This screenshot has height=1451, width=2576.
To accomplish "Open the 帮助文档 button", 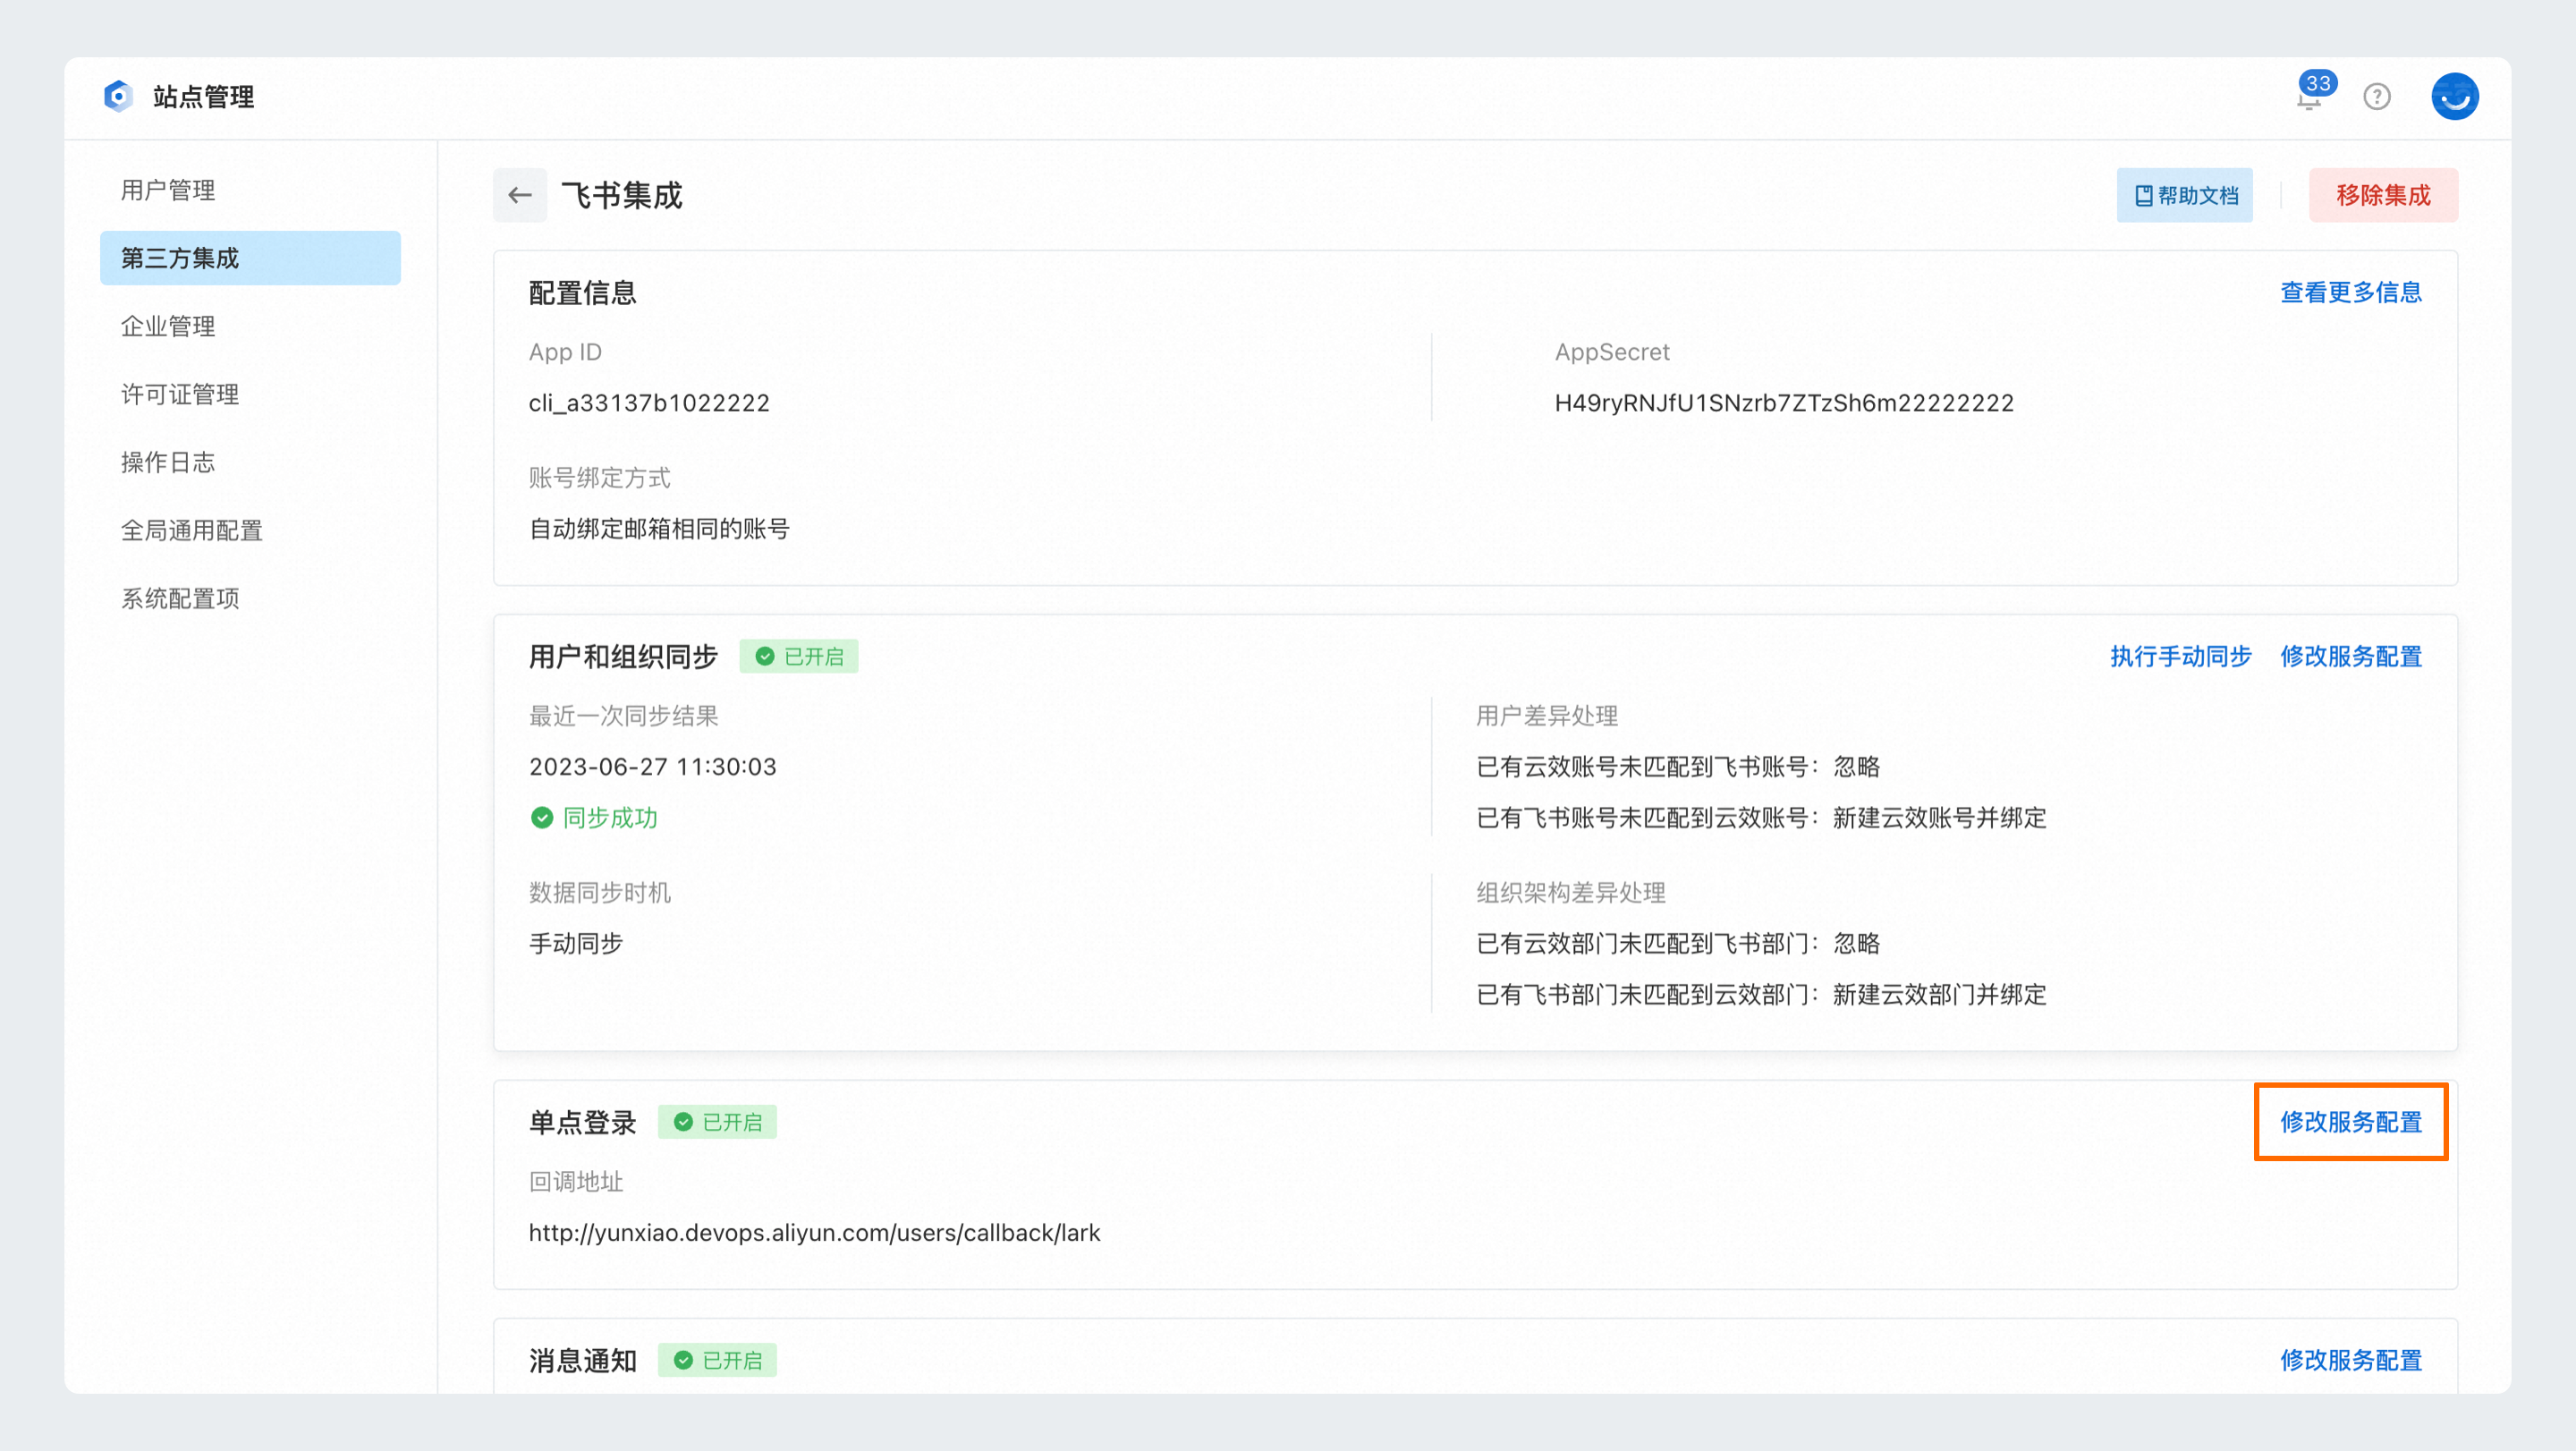I will [2185, 195].
